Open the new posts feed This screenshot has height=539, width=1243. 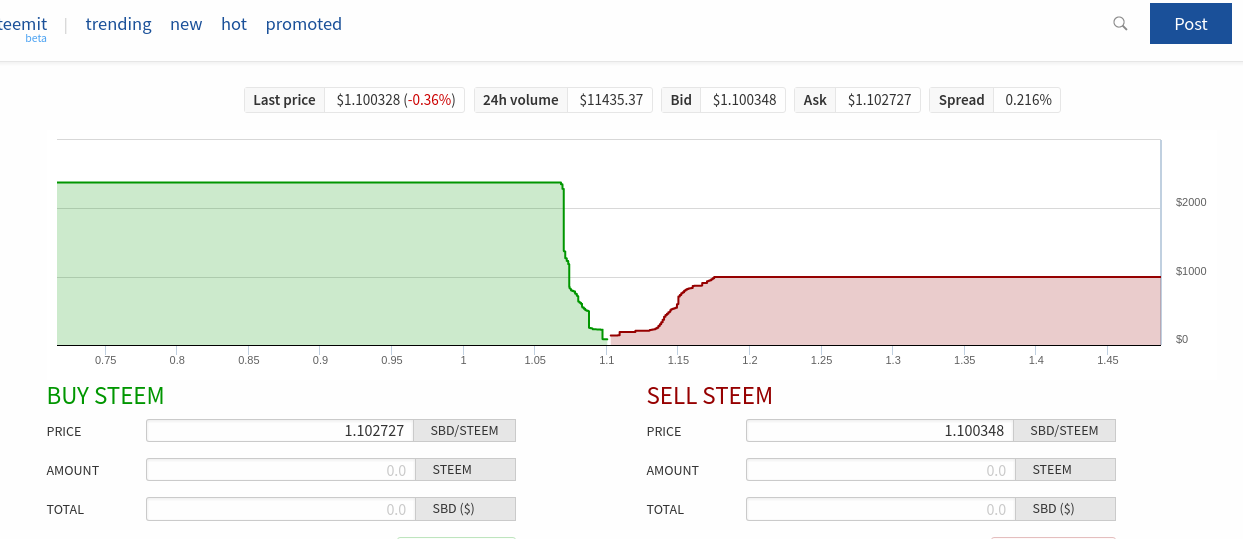(186, 24)
